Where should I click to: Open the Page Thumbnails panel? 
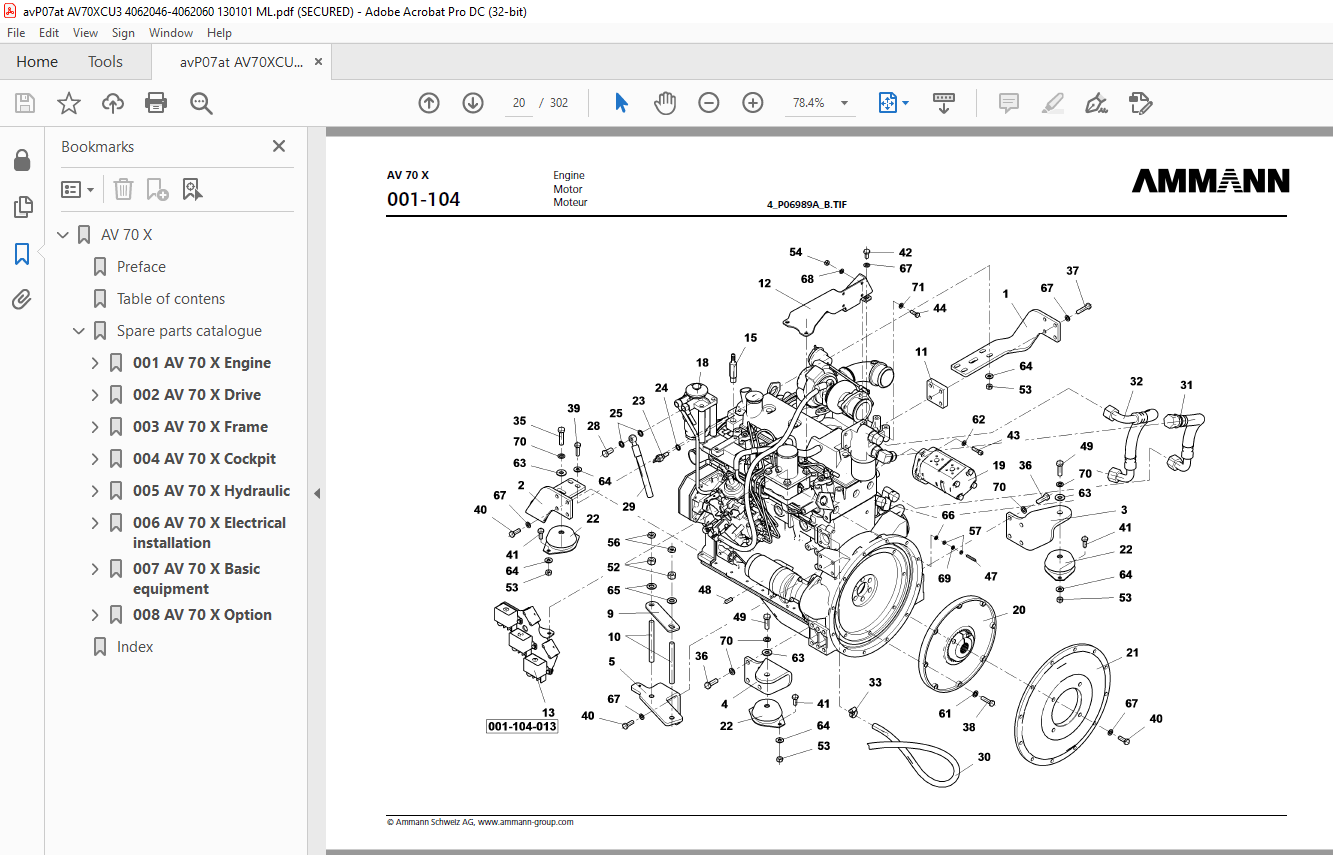tap(22, 208)
